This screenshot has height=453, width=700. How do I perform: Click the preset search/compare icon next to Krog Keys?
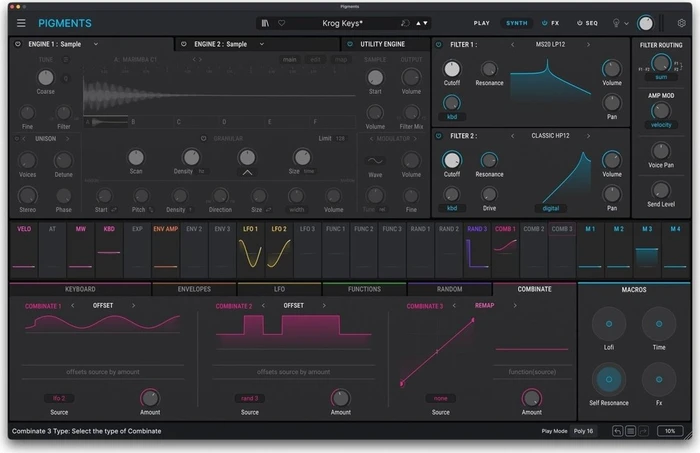(405, 23)
